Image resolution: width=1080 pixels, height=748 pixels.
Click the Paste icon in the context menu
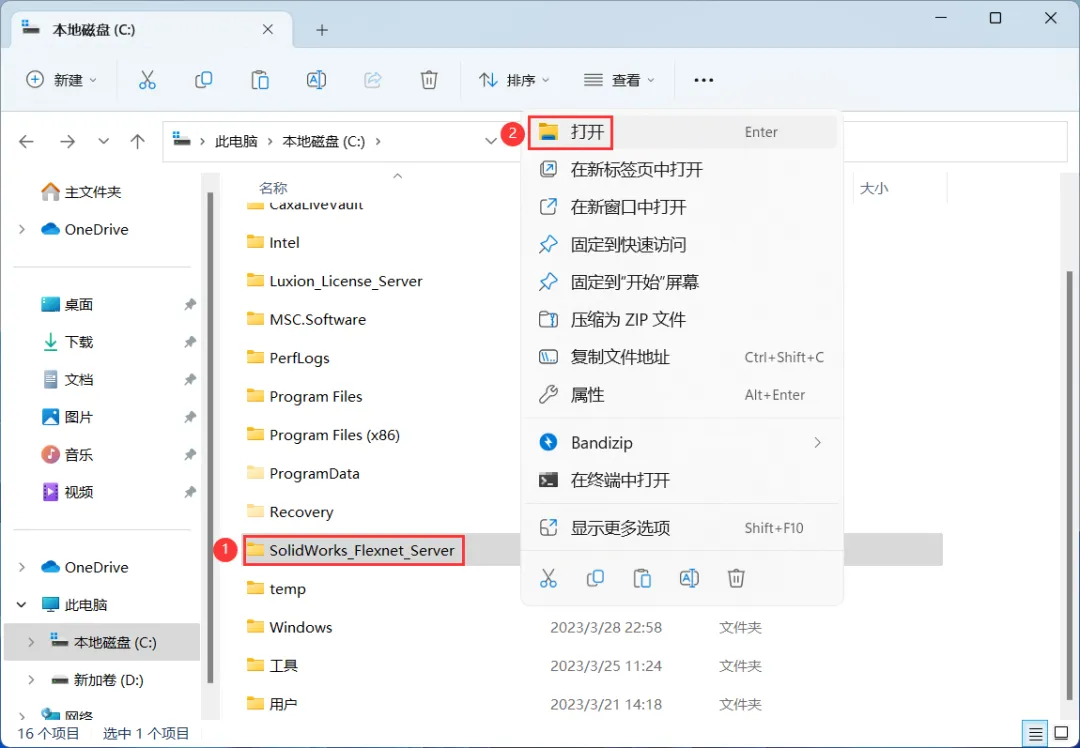pyautogui.click(x=642, y=578)
